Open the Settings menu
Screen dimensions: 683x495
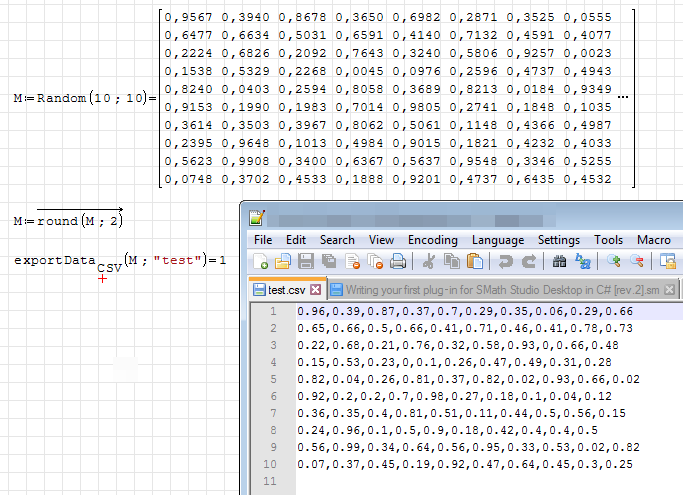[x=558, y=240]
